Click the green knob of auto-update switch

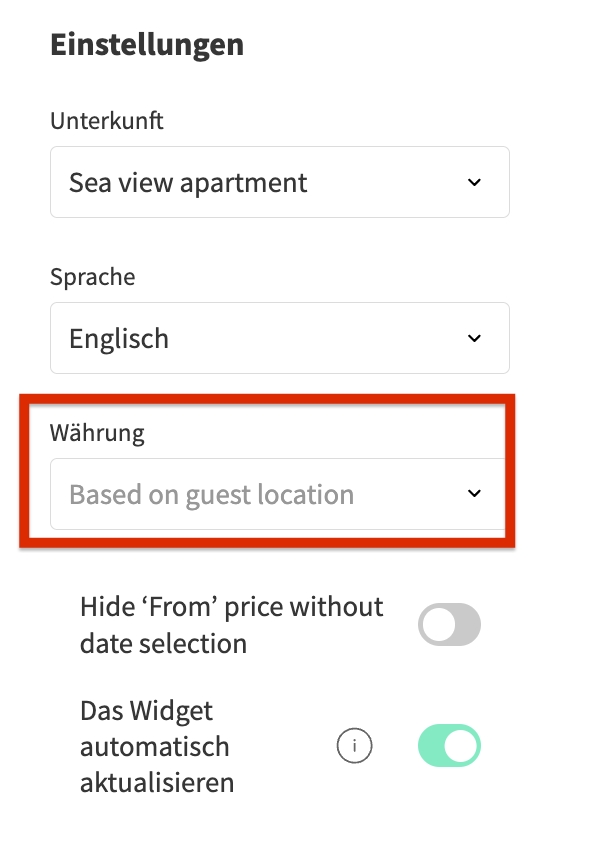462,746
